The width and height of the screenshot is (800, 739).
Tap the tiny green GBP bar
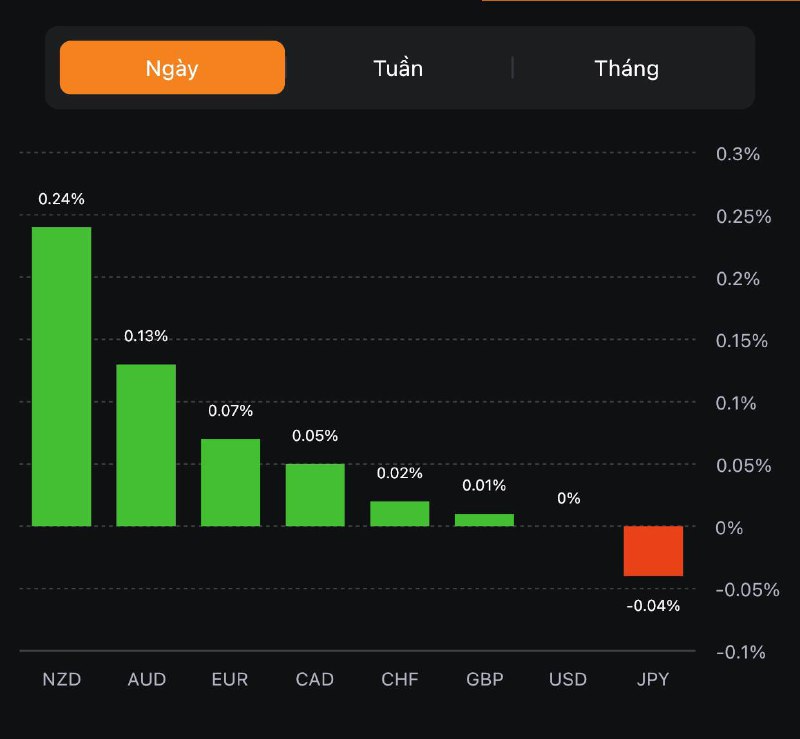click(484, 520)
